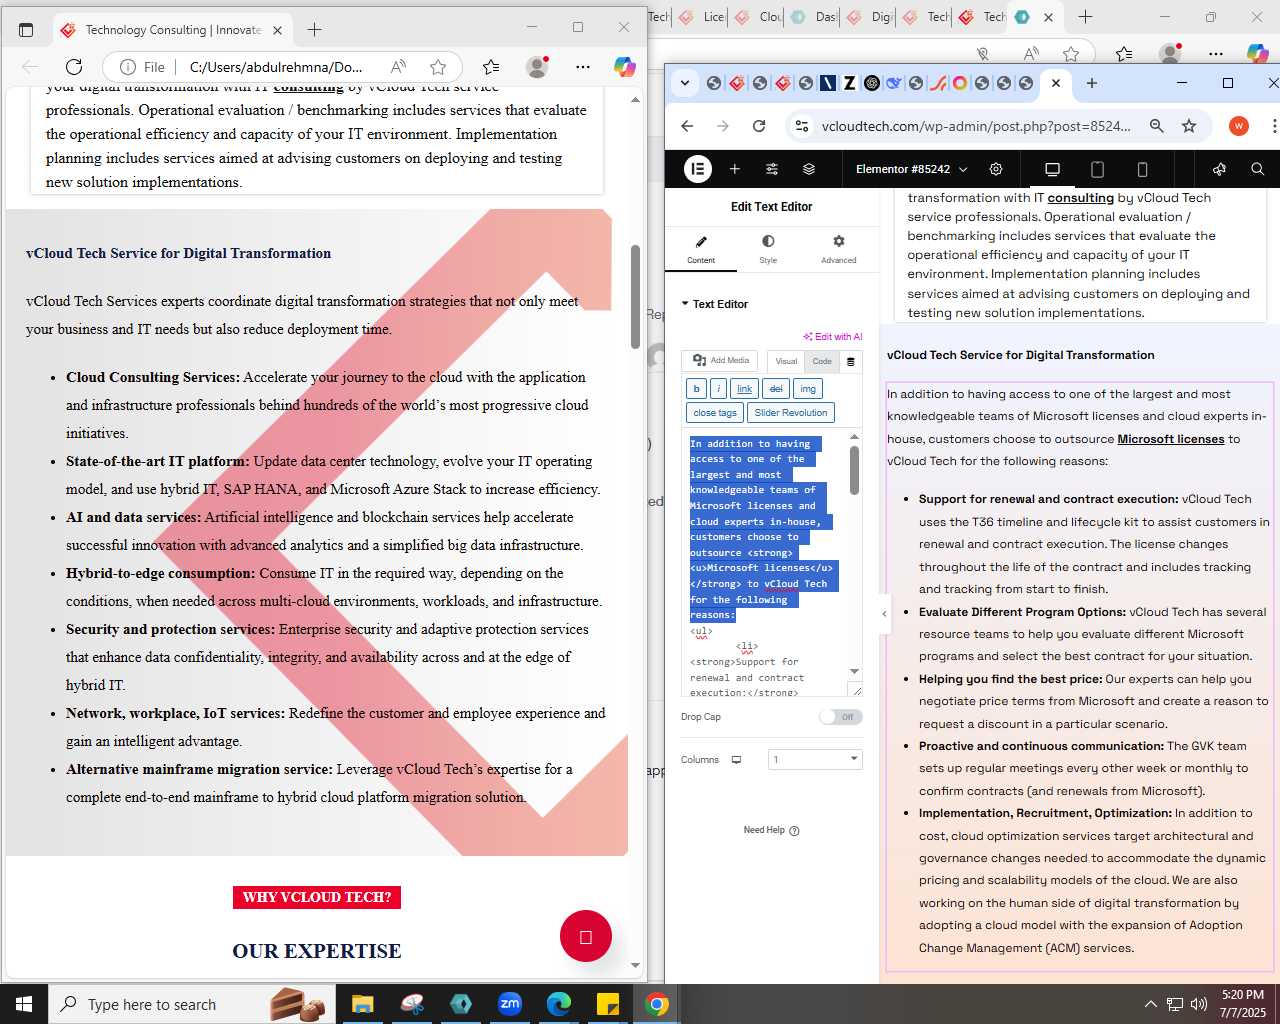1280x1024 pixels.
Task: Expand the Elementor #85242 document dropdown
Action: pos(912,169)
